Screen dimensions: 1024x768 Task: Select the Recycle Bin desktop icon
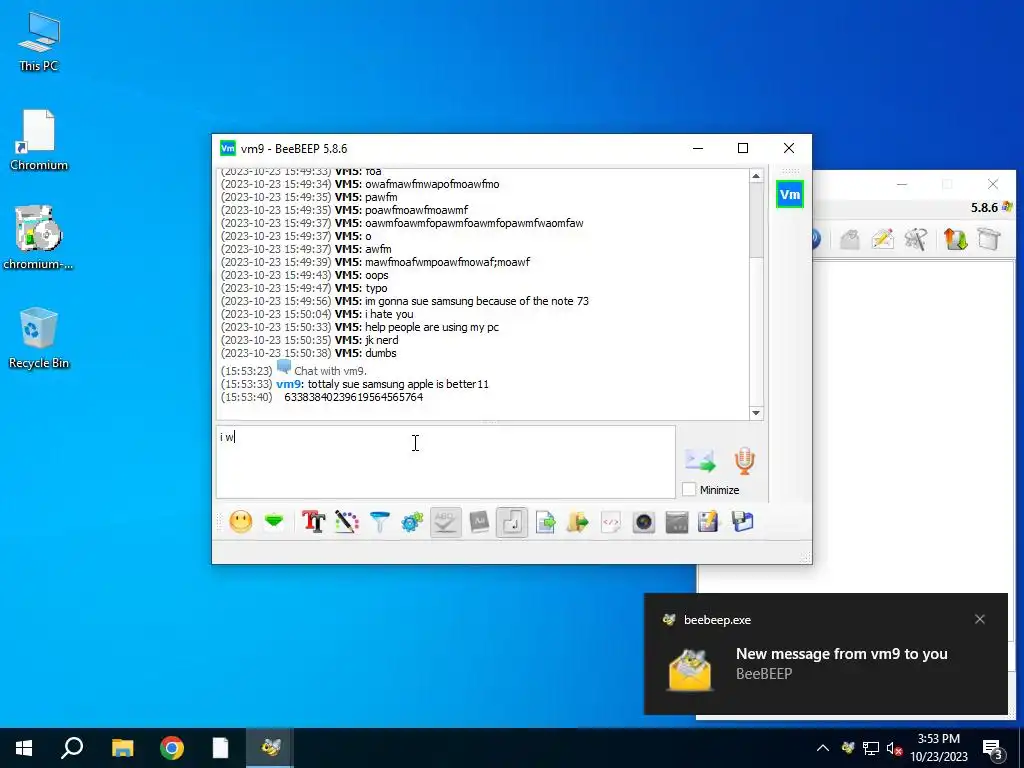click(x=39, y=338)
